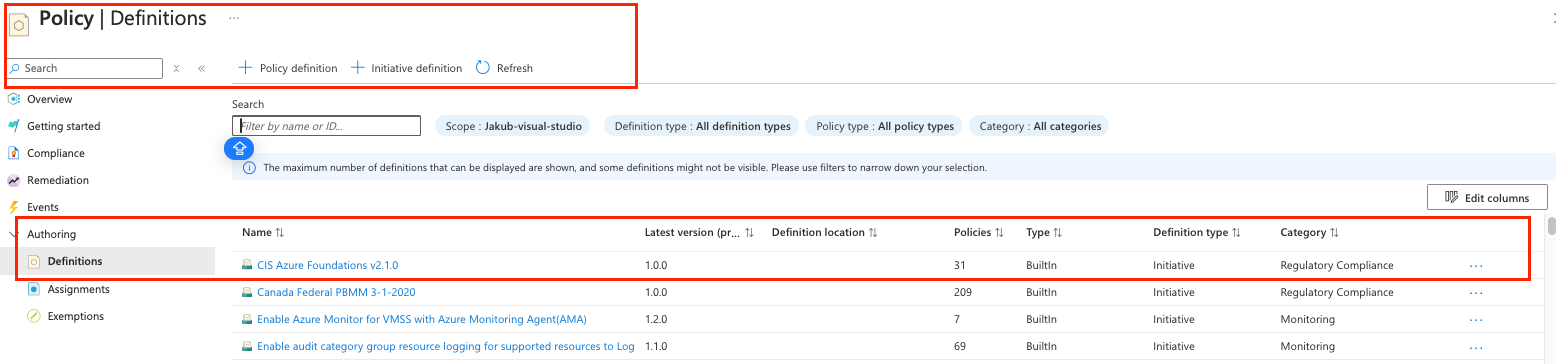Image resolution: width=1556 pixels, height=364 pixels.
Task: Open Remediation page in sidebar
Action: point(58,180)
